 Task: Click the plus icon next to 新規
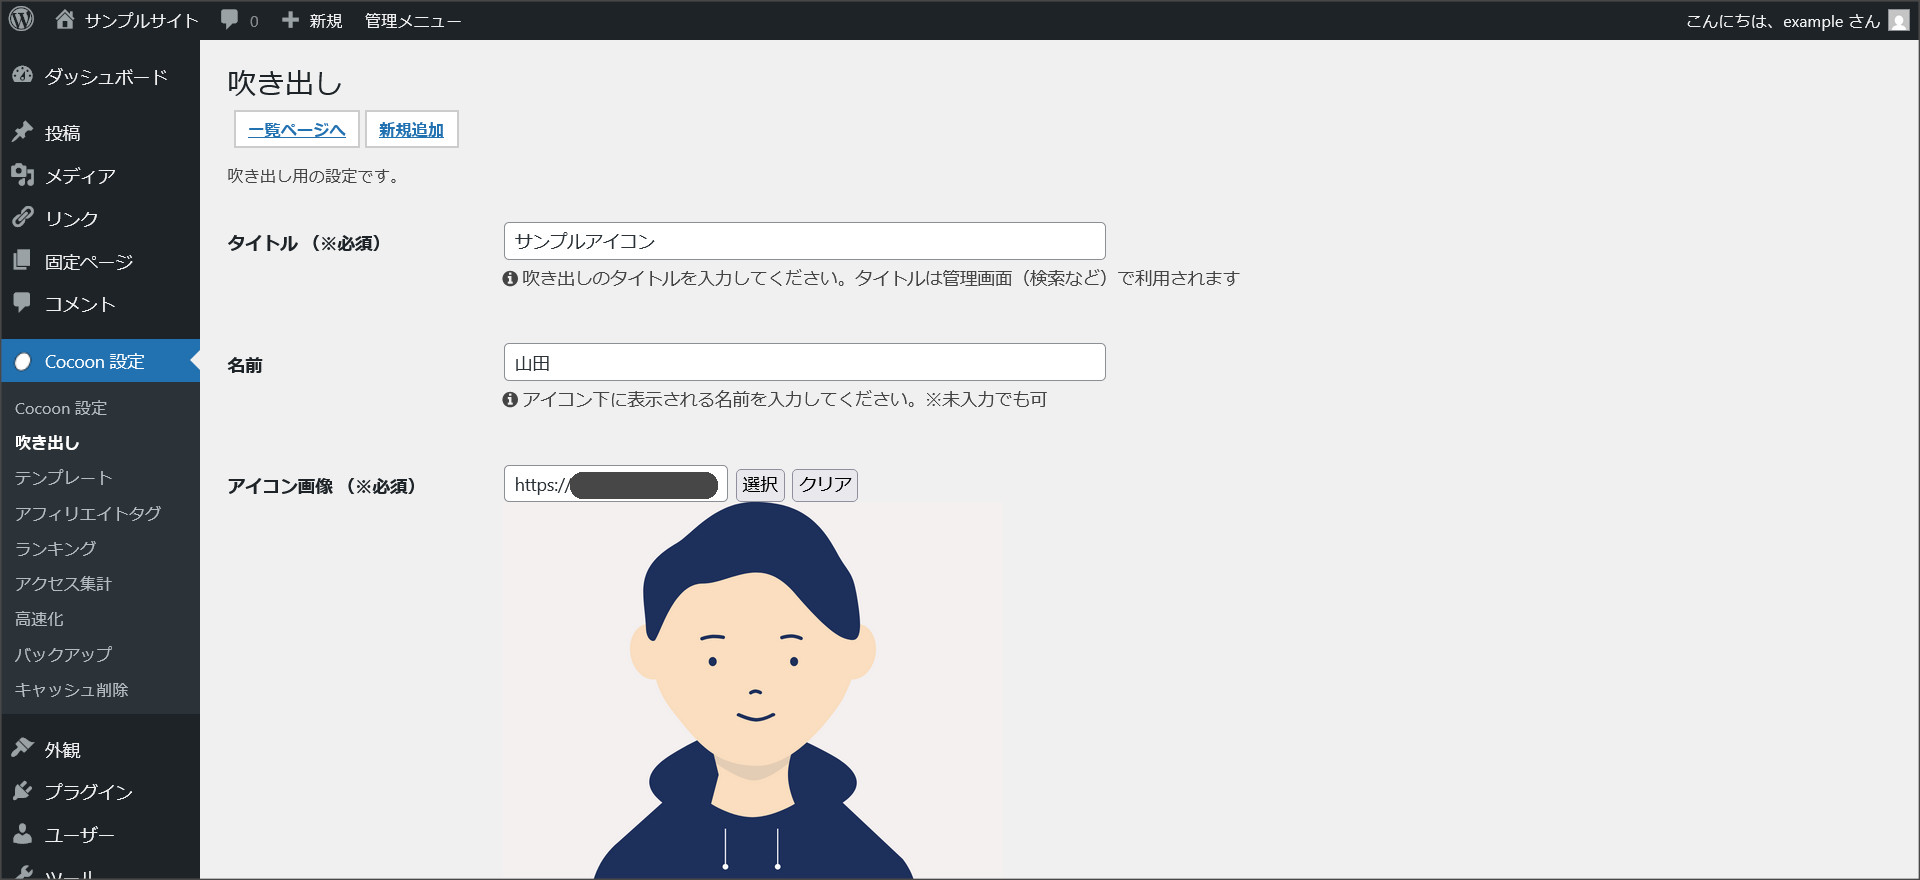[x=290, y=20]
